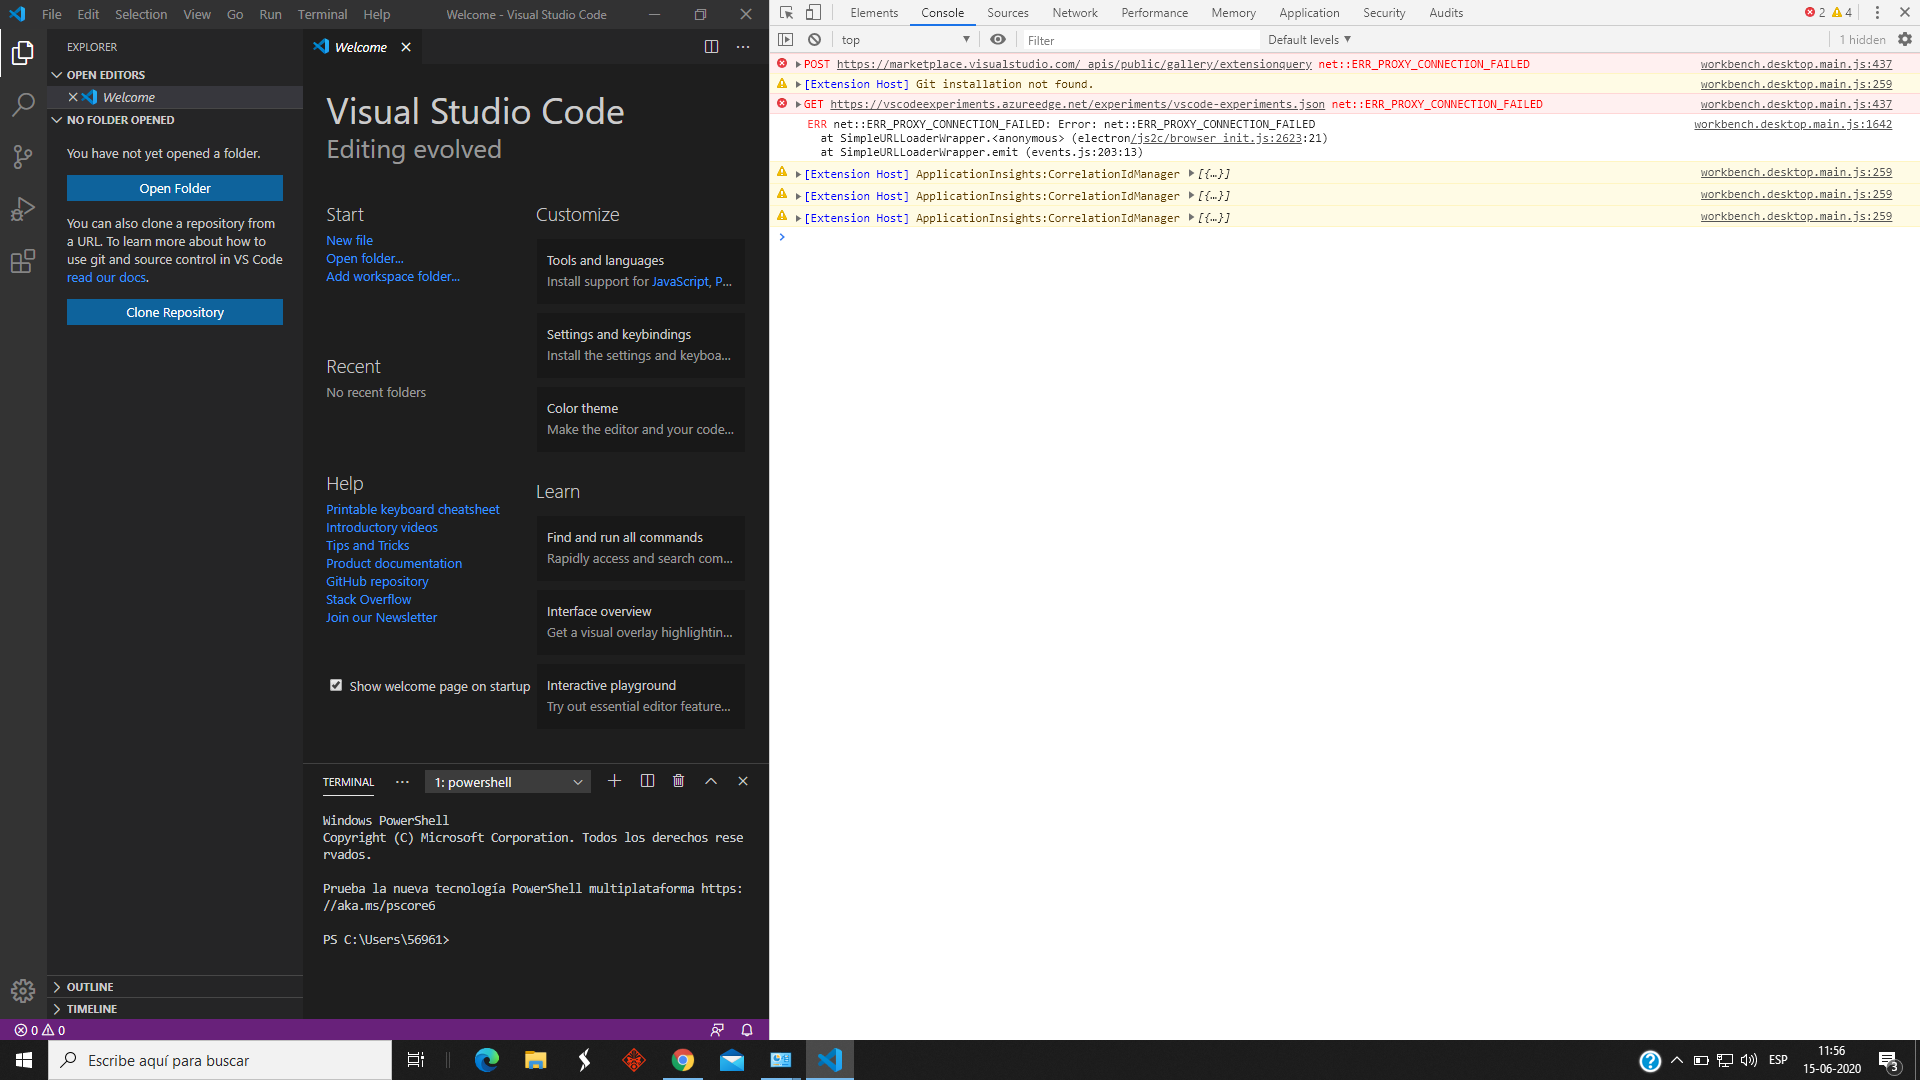Open DevTools customize menu dots
This screenshot has height=1080, width=1920.
[1877, 13]
